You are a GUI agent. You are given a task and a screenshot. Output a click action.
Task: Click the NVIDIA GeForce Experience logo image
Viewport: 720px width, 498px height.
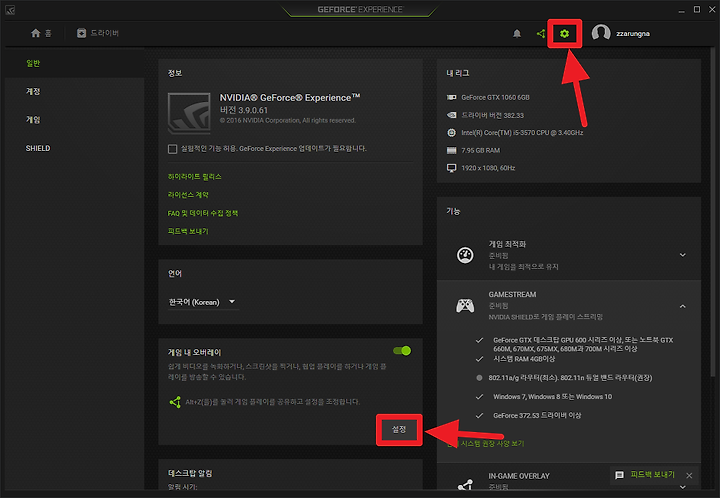(x=189, y=113)
